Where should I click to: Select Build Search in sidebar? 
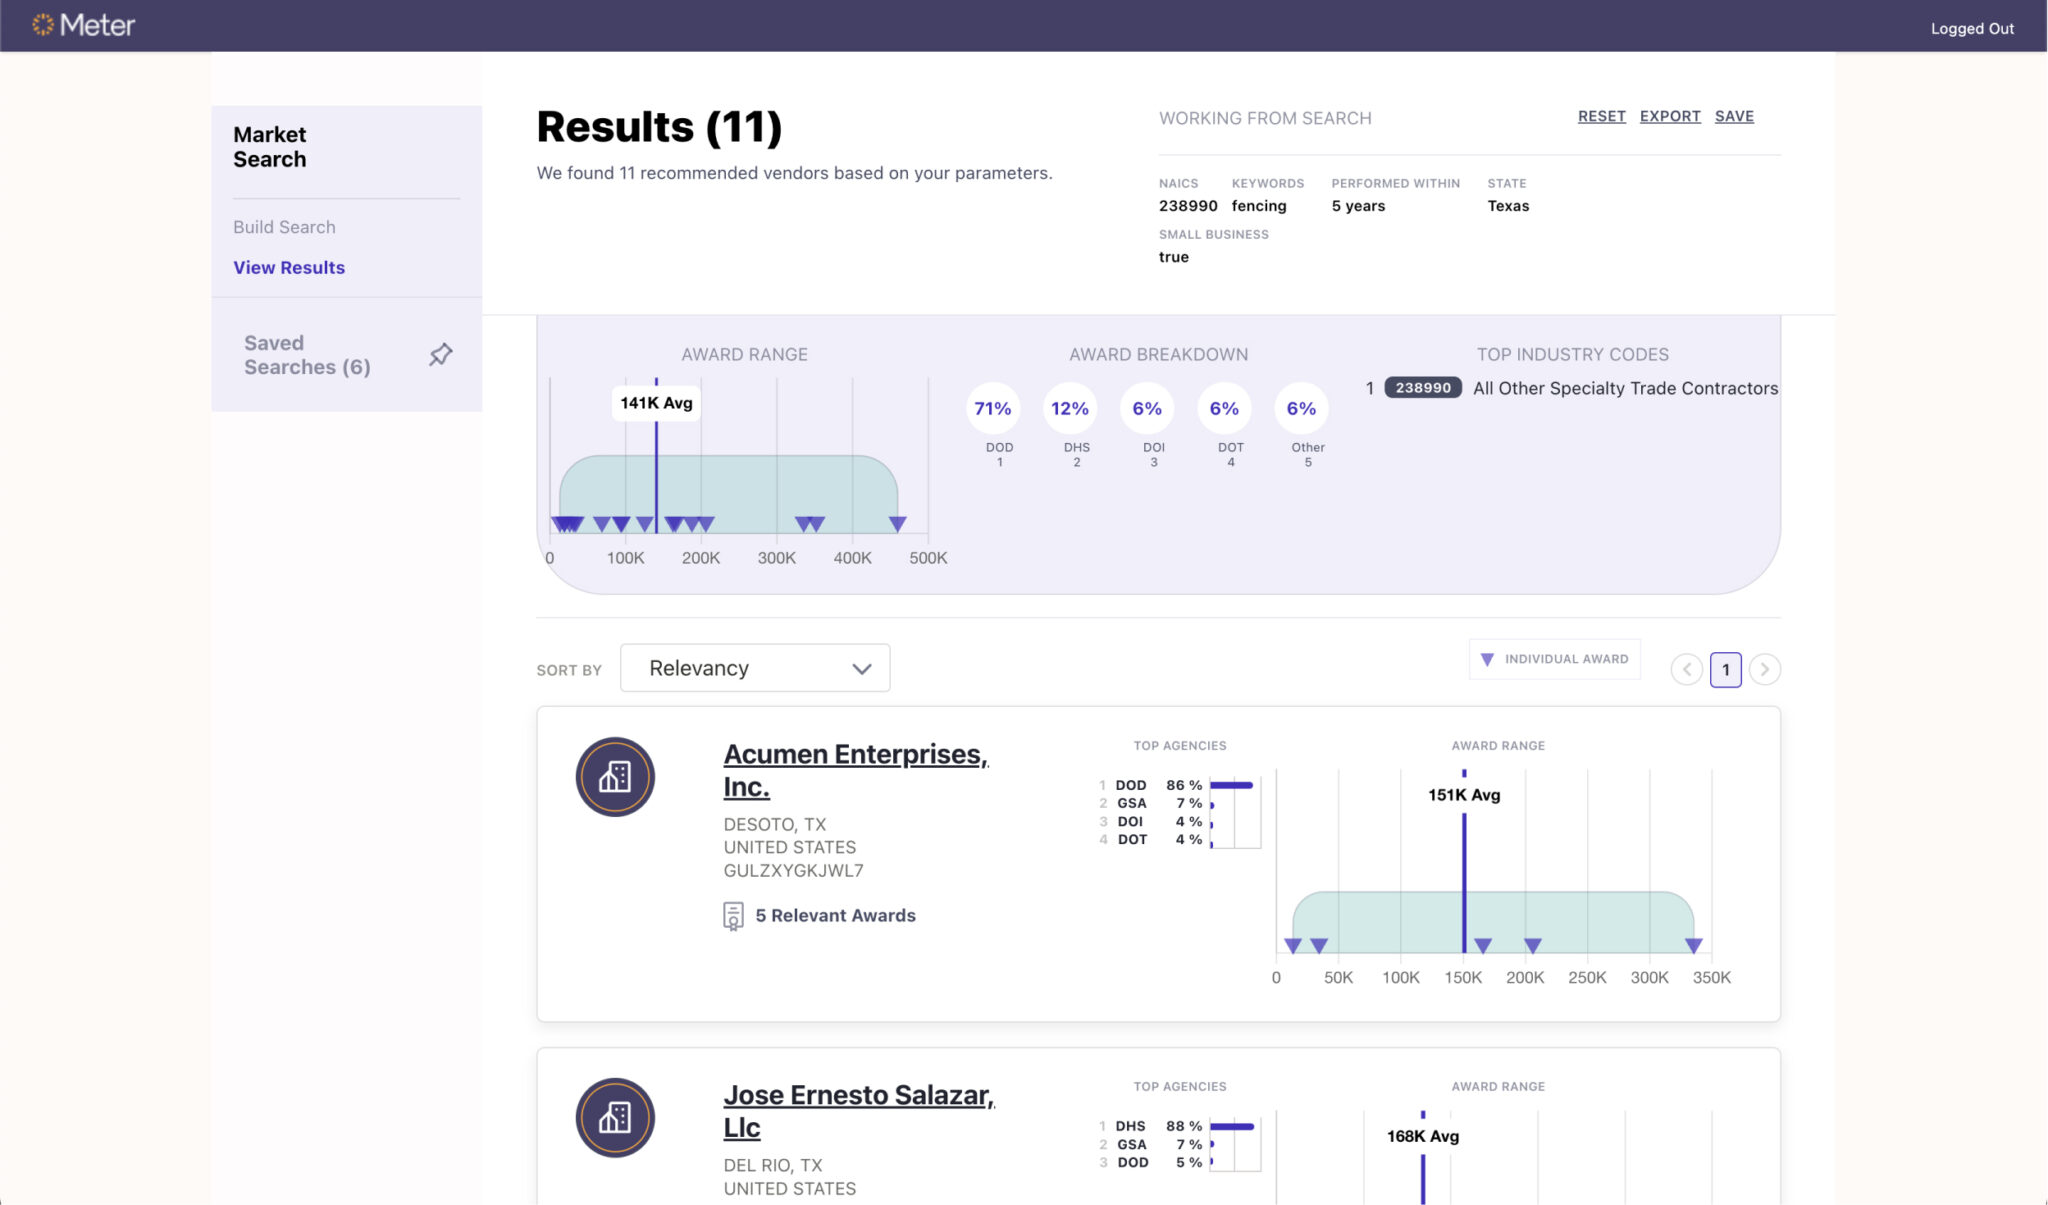coord(284,227)
